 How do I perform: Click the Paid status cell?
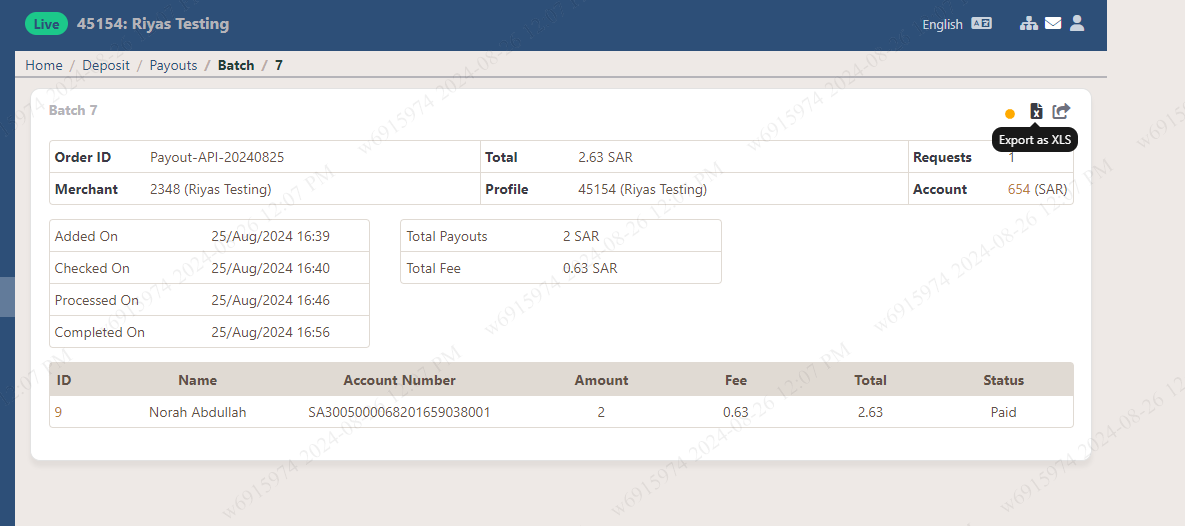1004,412
